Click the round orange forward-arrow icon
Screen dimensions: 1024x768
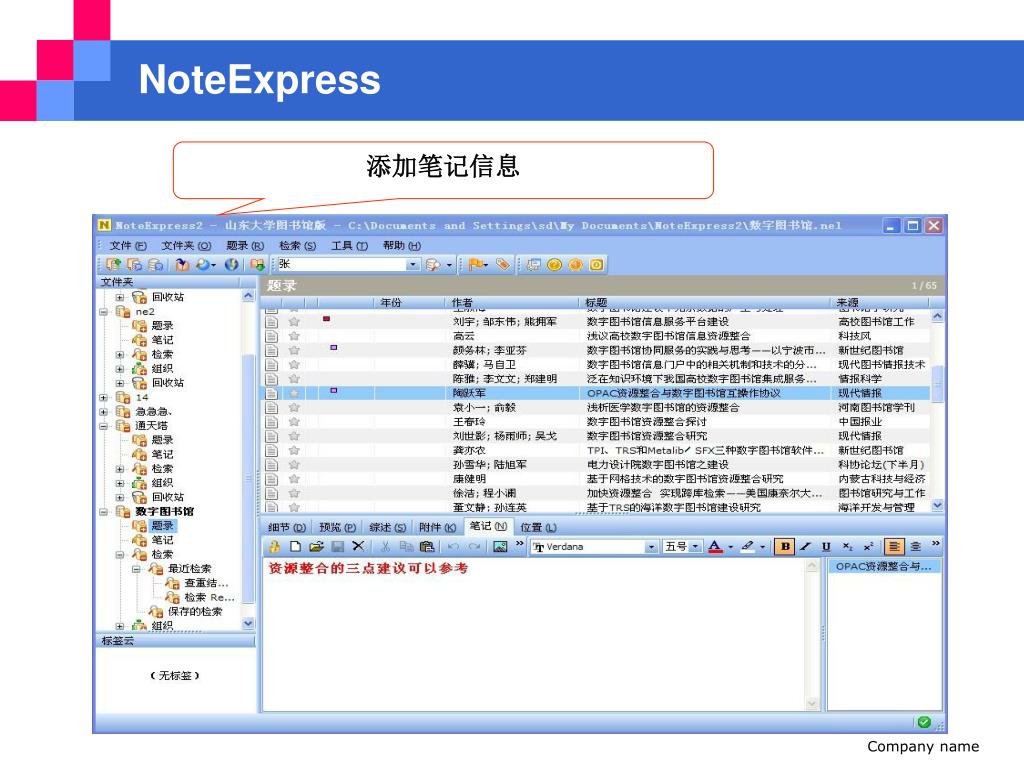(x=575, y=264)
